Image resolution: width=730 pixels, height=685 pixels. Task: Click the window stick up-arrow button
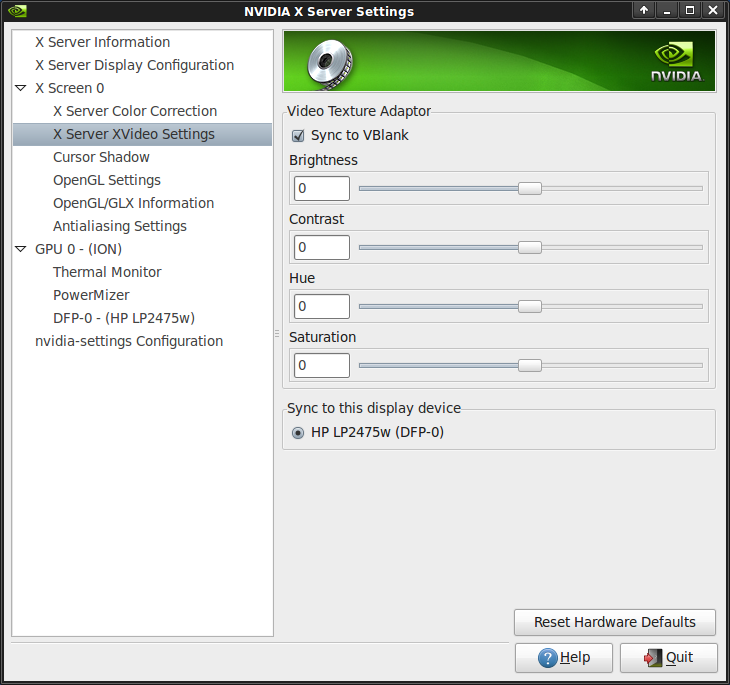644,10
